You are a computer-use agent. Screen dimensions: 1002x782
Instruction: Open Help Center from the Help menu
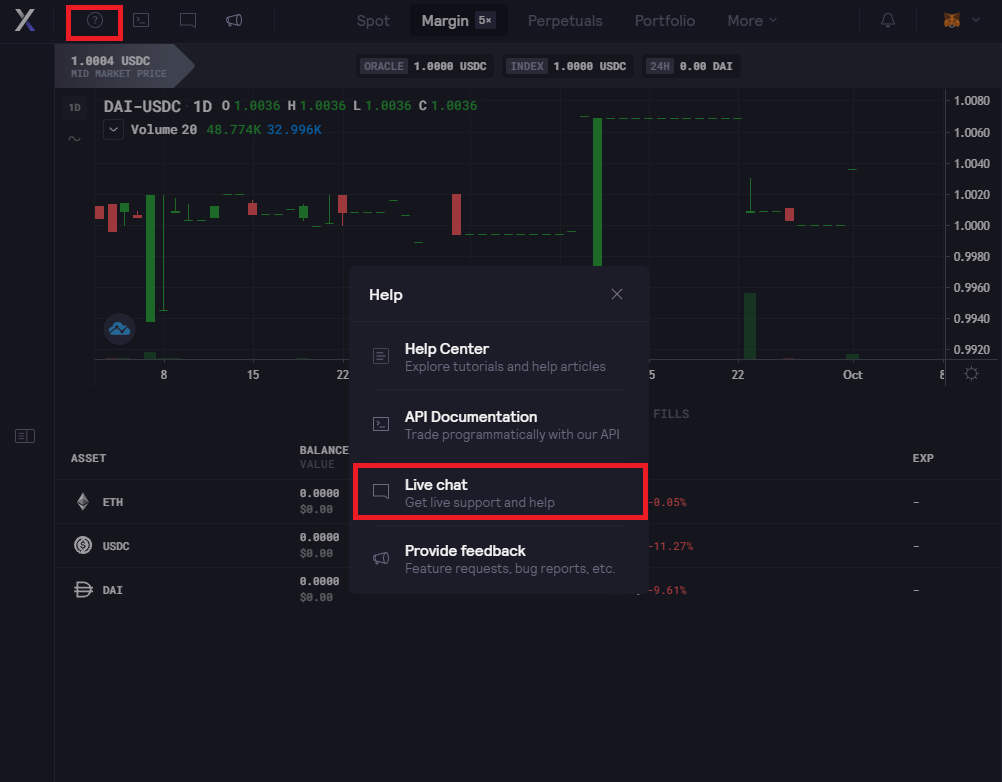(x=499, y=356)
